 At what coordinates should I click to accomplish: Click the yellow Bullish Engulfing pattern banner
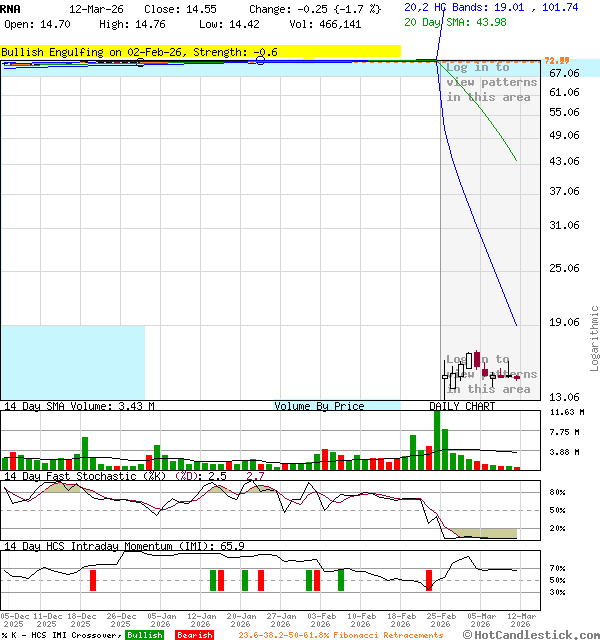pyautogui.click(x=200, y=51)
